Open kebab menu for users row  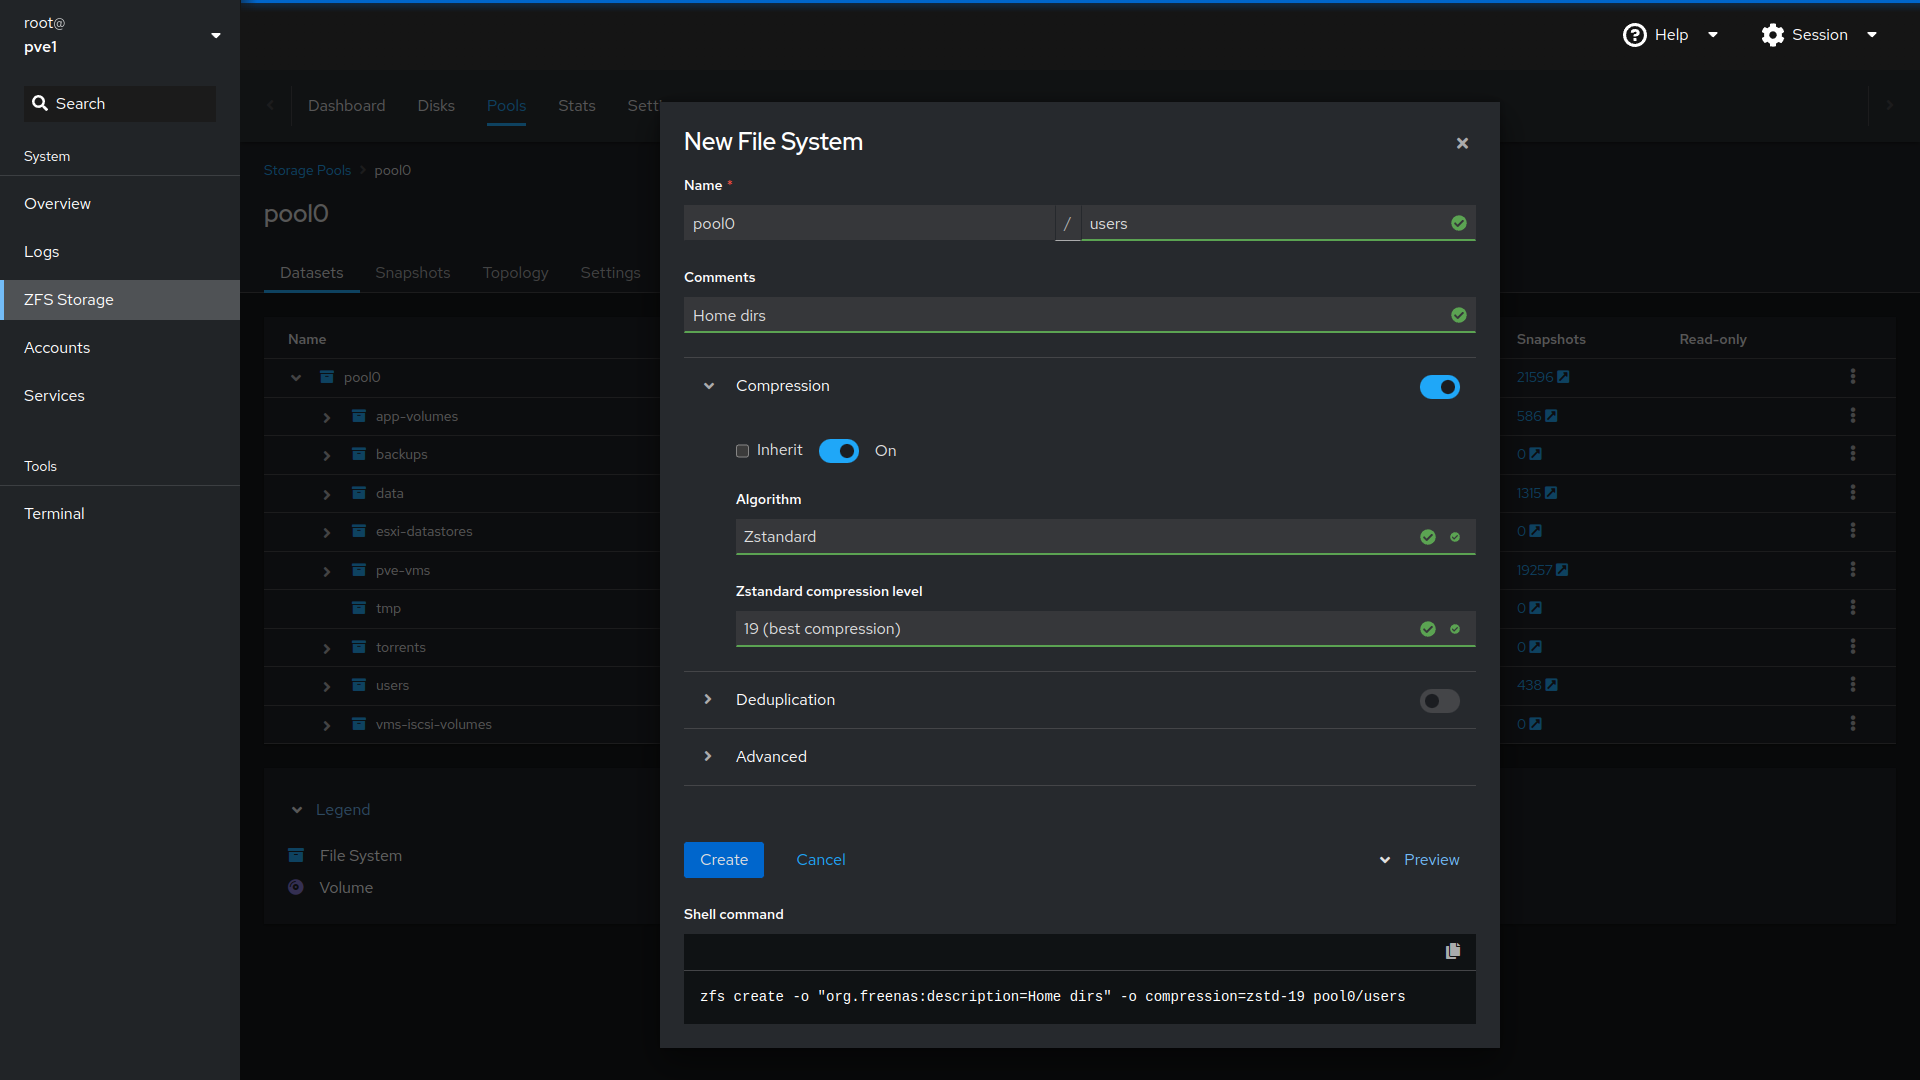coord(1853,684)
